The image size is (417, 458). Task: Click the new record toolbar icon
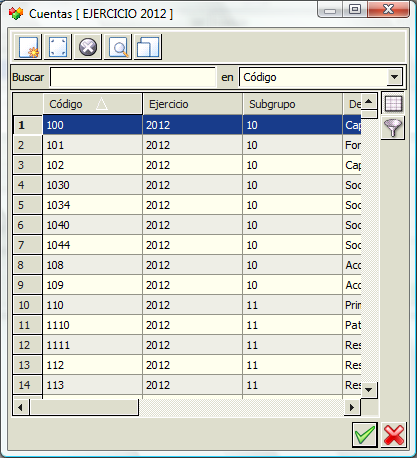(x=28, y=47)
